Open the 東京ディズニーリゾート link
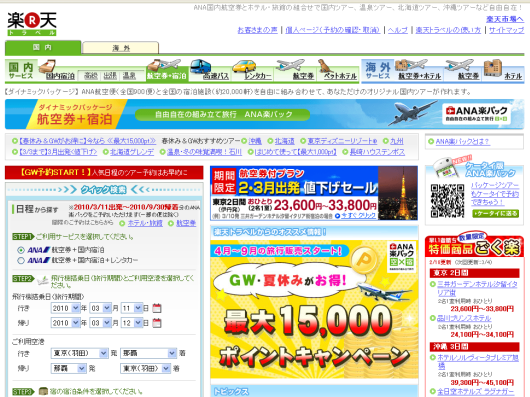 (x=342, y=141)
